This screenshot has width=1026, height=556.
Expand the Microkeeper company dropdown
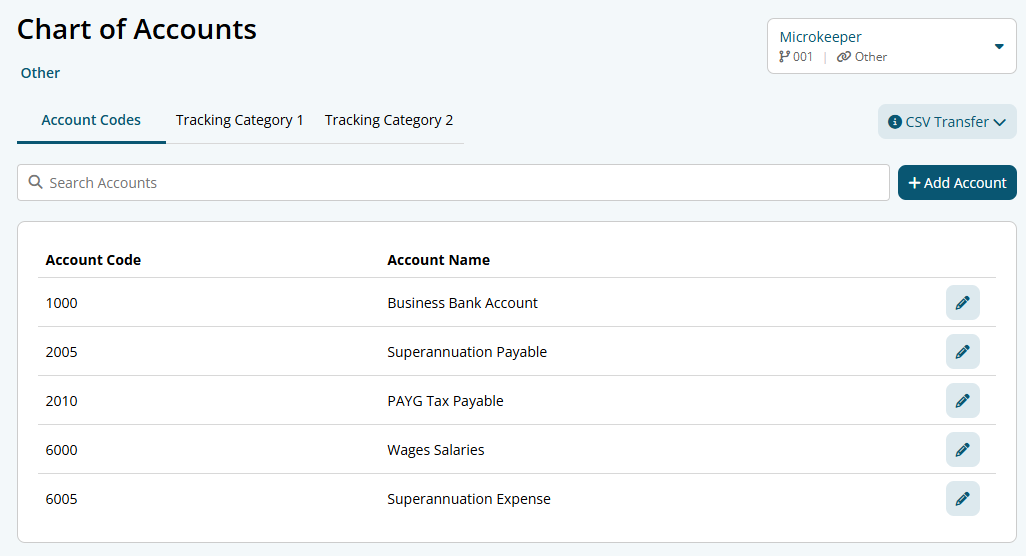(x=998, y=46)
